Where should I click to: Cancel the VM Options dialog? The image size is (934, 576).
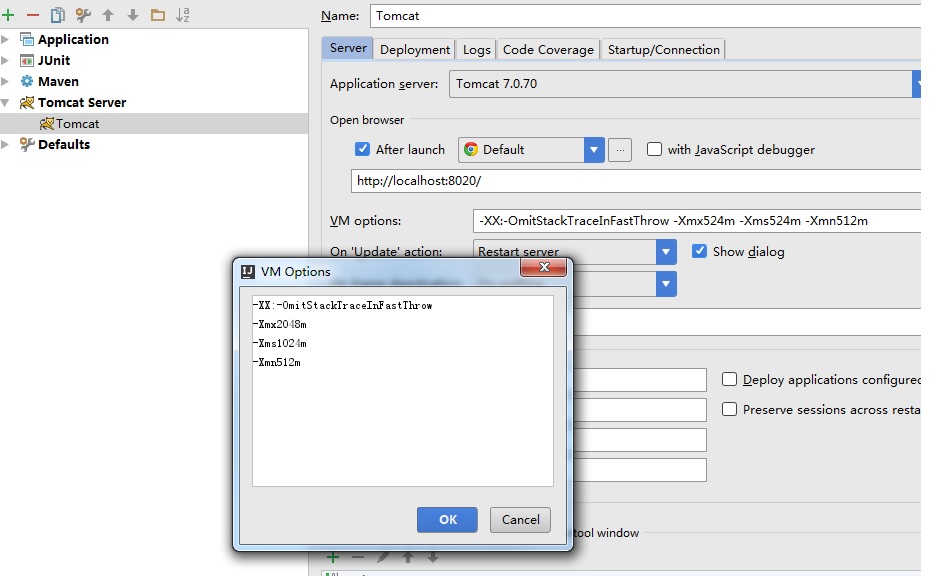coord(518,519)
